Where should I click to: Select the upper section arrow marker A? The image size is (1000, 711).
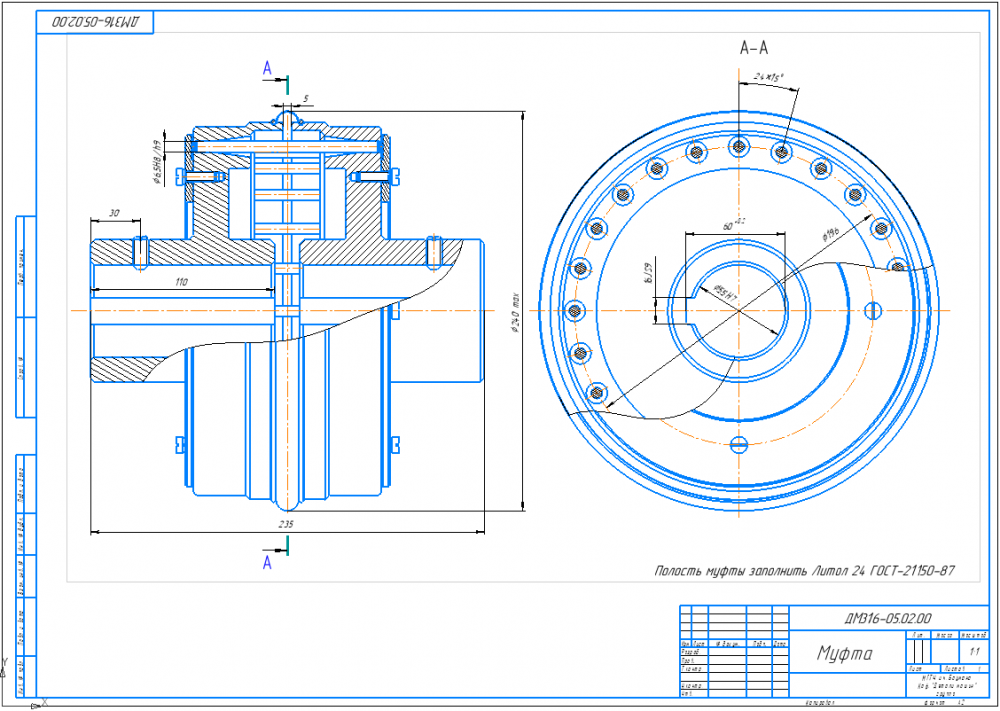click(267, 67)
